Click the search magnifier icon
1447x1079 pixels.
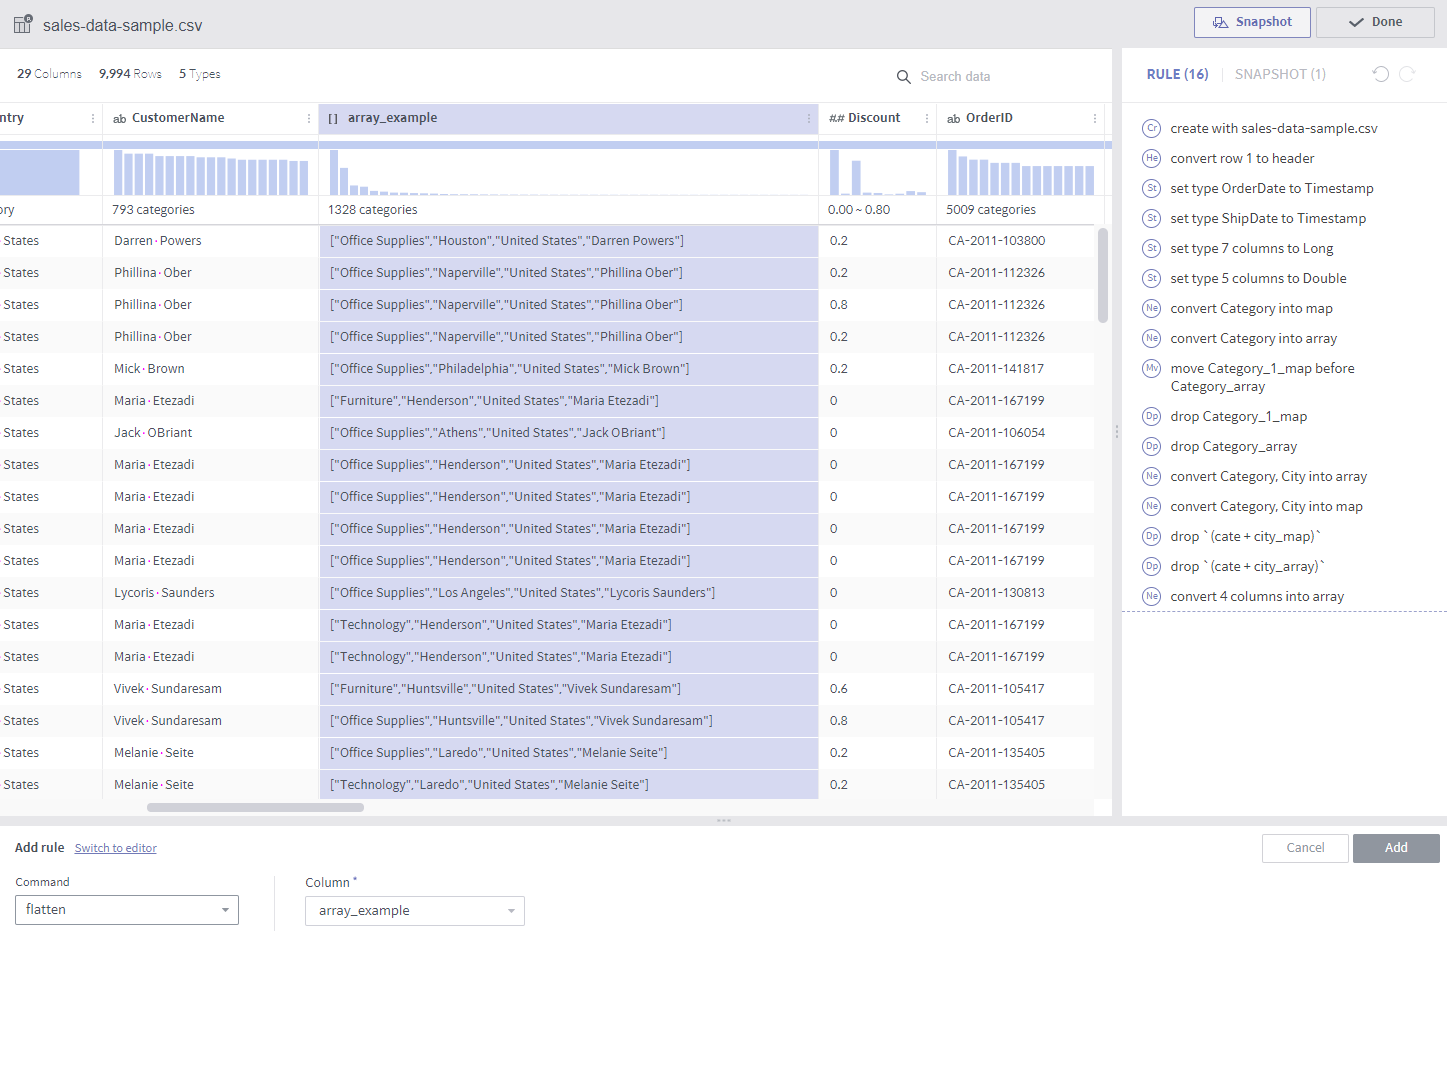pyautogui.click(x=904, y=77)
